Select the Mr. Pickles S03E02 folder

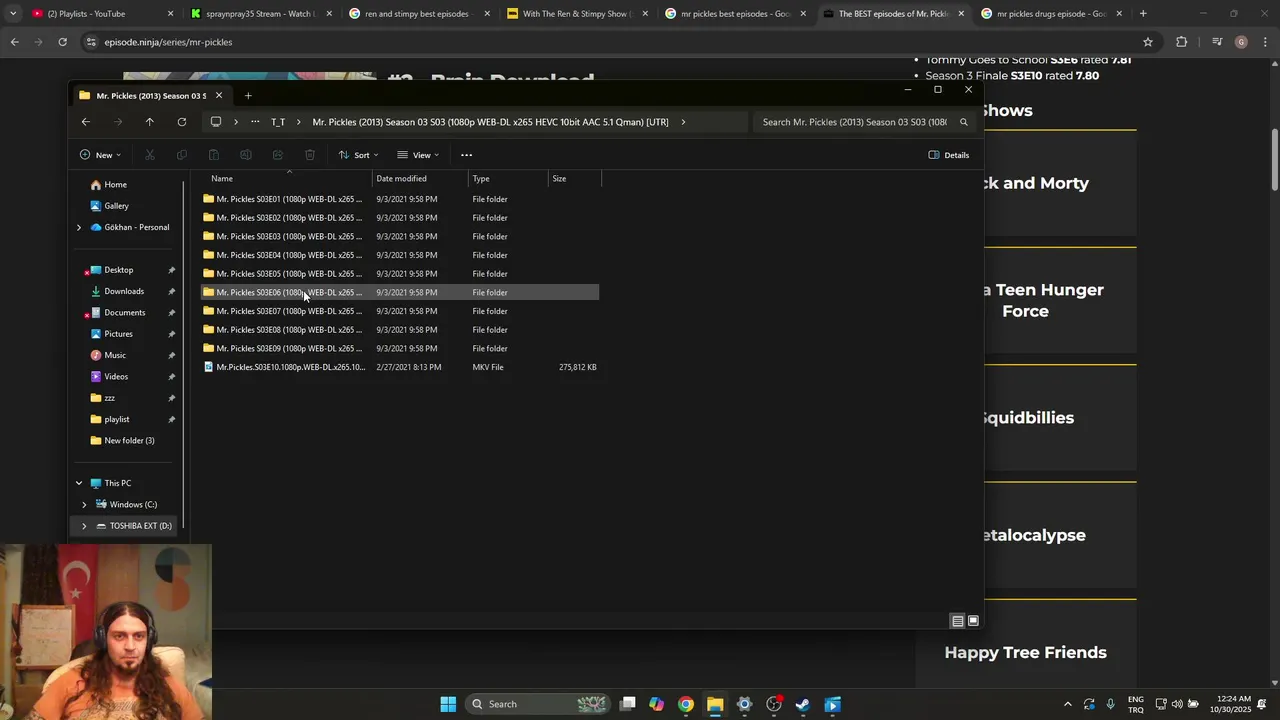tap(400, 218)
